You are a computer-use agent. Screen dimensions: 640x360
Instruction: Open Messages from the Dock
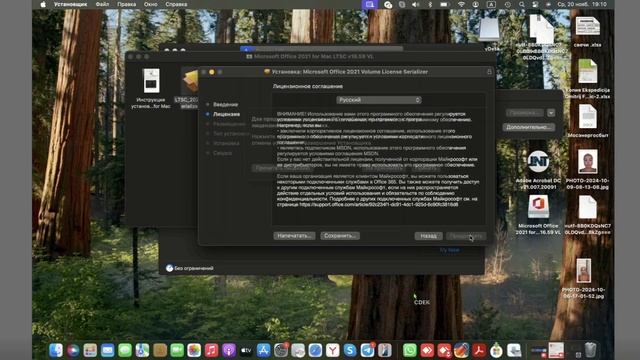point(125,350)
